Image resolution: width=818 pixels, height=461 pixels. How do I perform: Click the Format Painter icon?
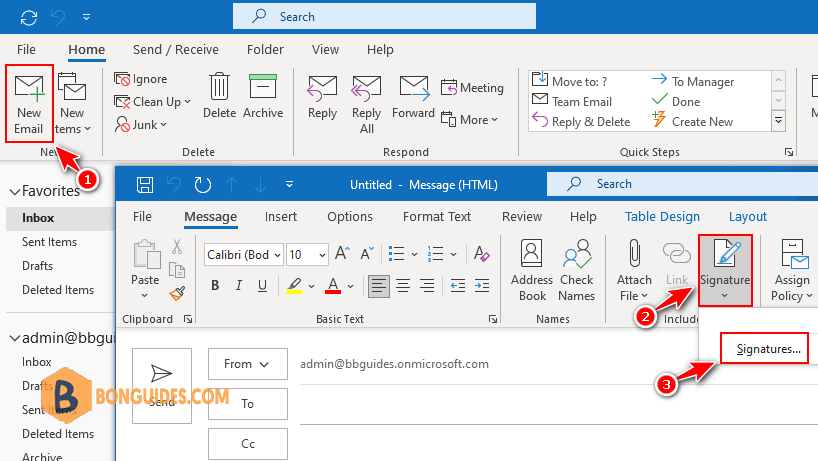(177, 294)
